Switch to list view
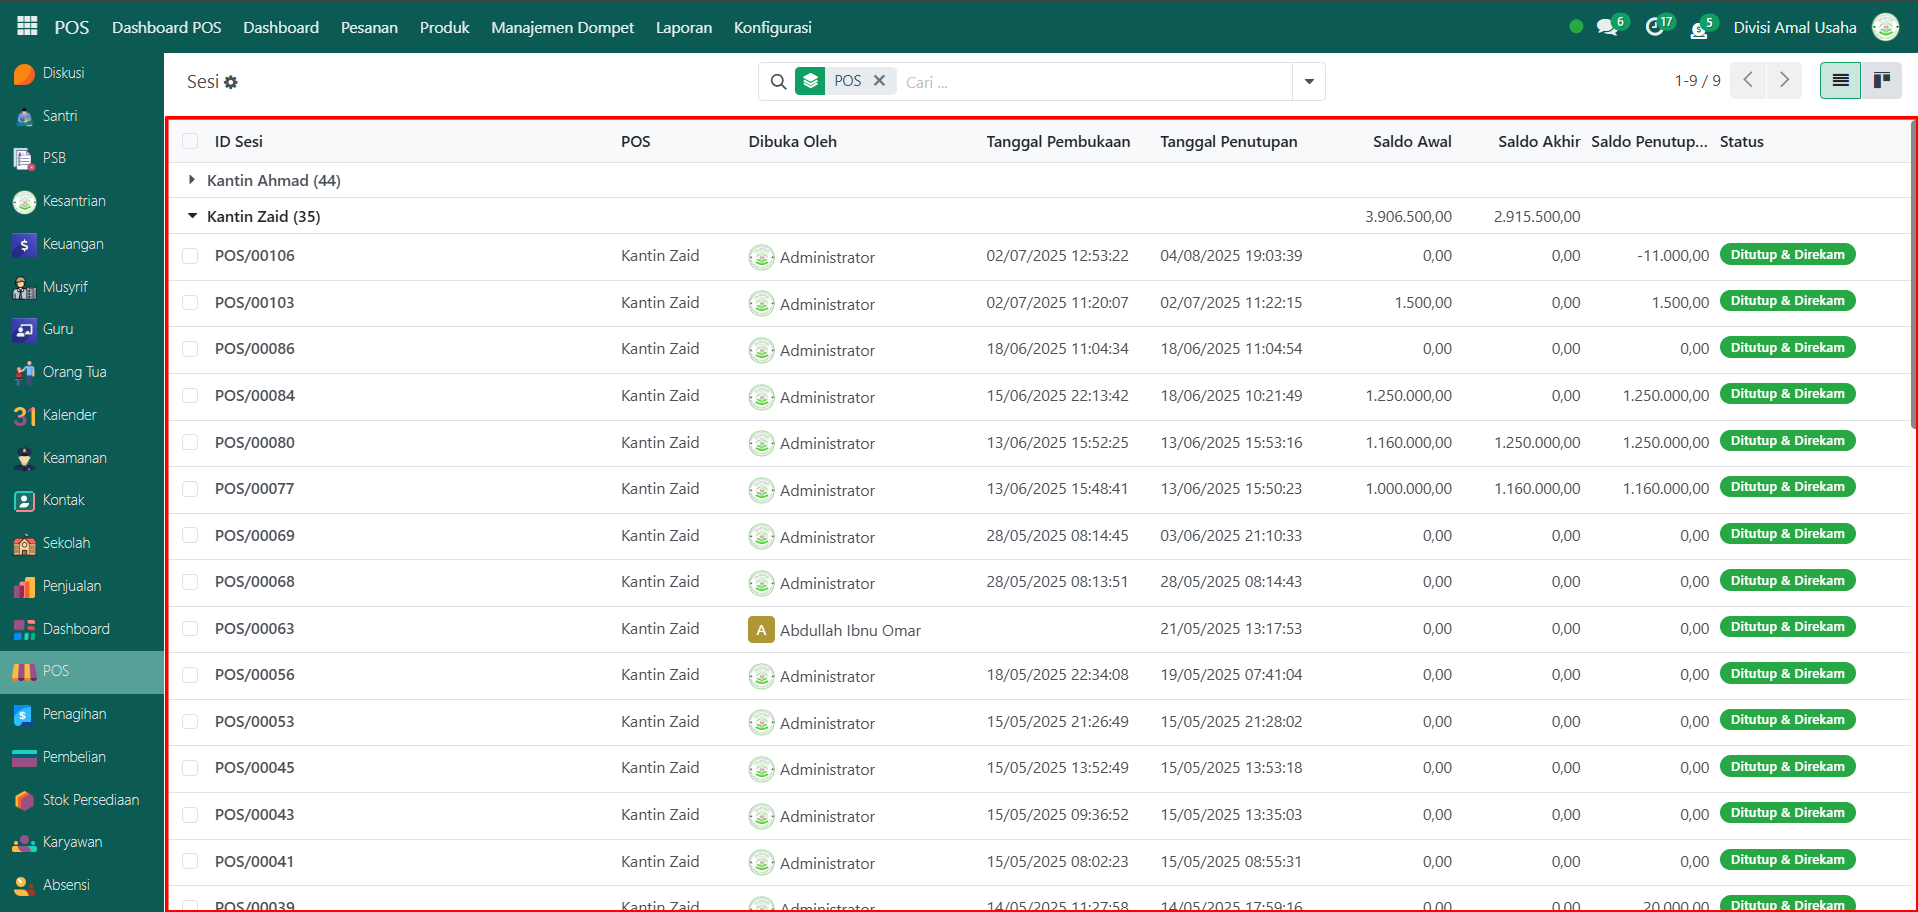Image resolution: width=1918 pixels, height=912 pixels. click(x=1840, y=81)
